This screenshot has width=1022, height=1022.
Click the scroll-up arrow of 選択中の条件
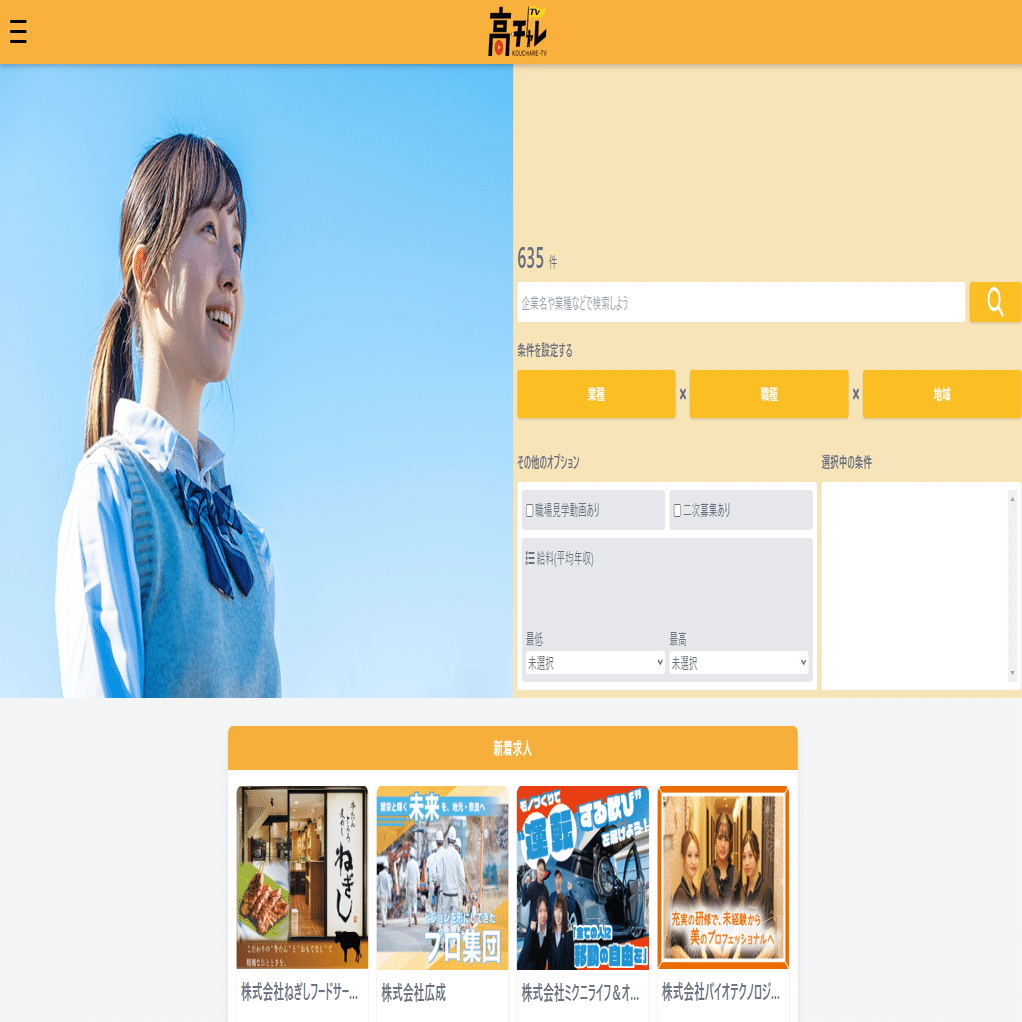coord(1012,499)
